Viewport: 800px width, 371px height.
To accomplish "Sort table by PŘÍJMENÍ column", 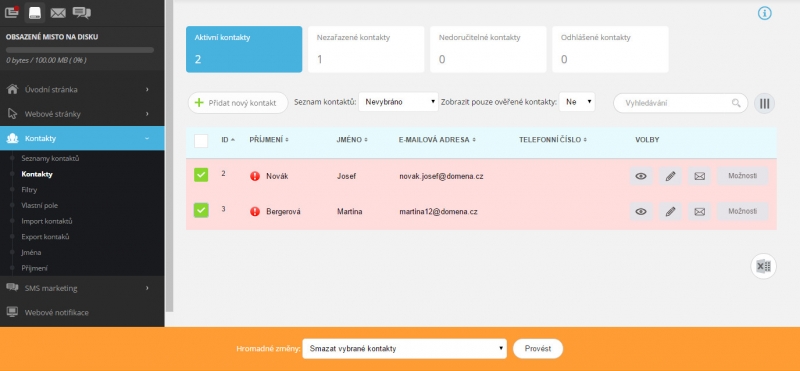I will click(269, 139).
